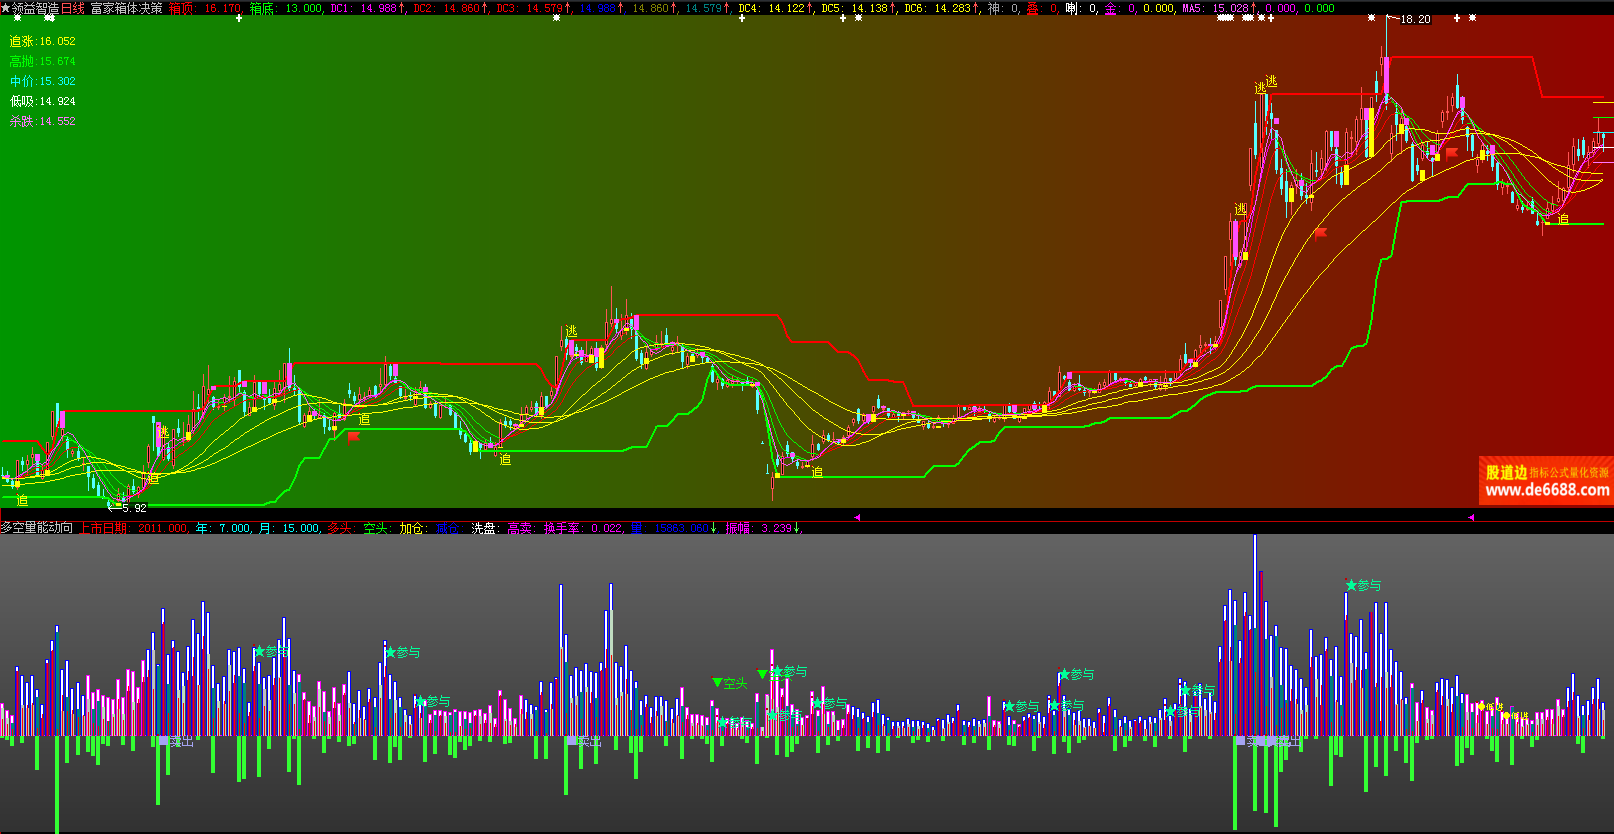The image size is (1614, 834).
Task: Click the red flag marker near 18.20 peak
Action: 1451,153
